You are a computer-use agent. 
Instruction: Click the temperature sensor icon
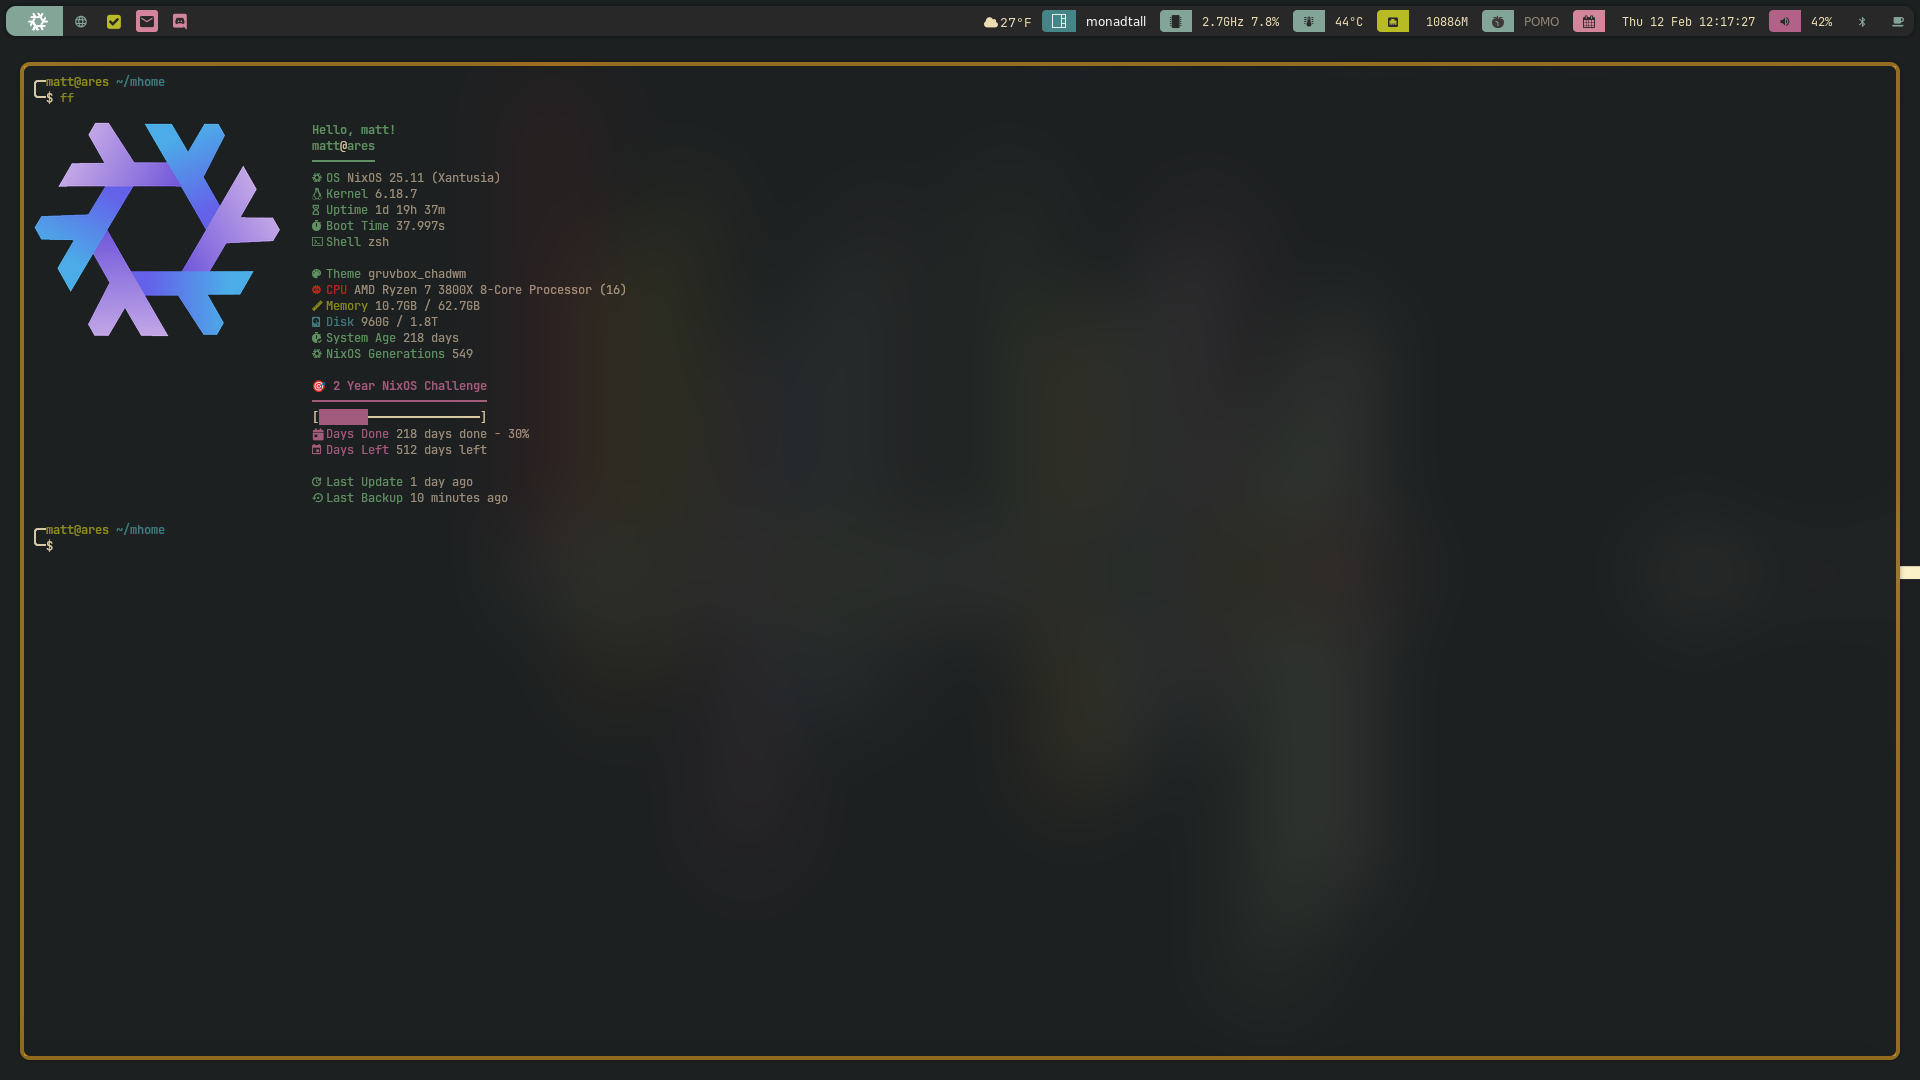(1308, 21)
